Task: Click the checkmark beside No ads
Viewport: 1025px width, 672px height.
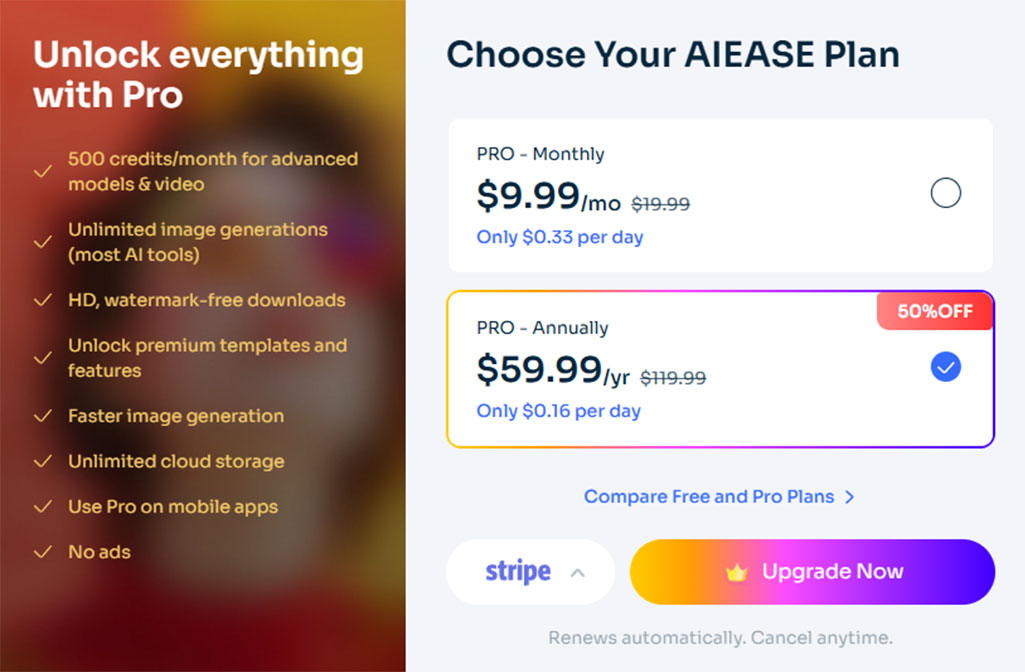Action: tap(43, 552)
